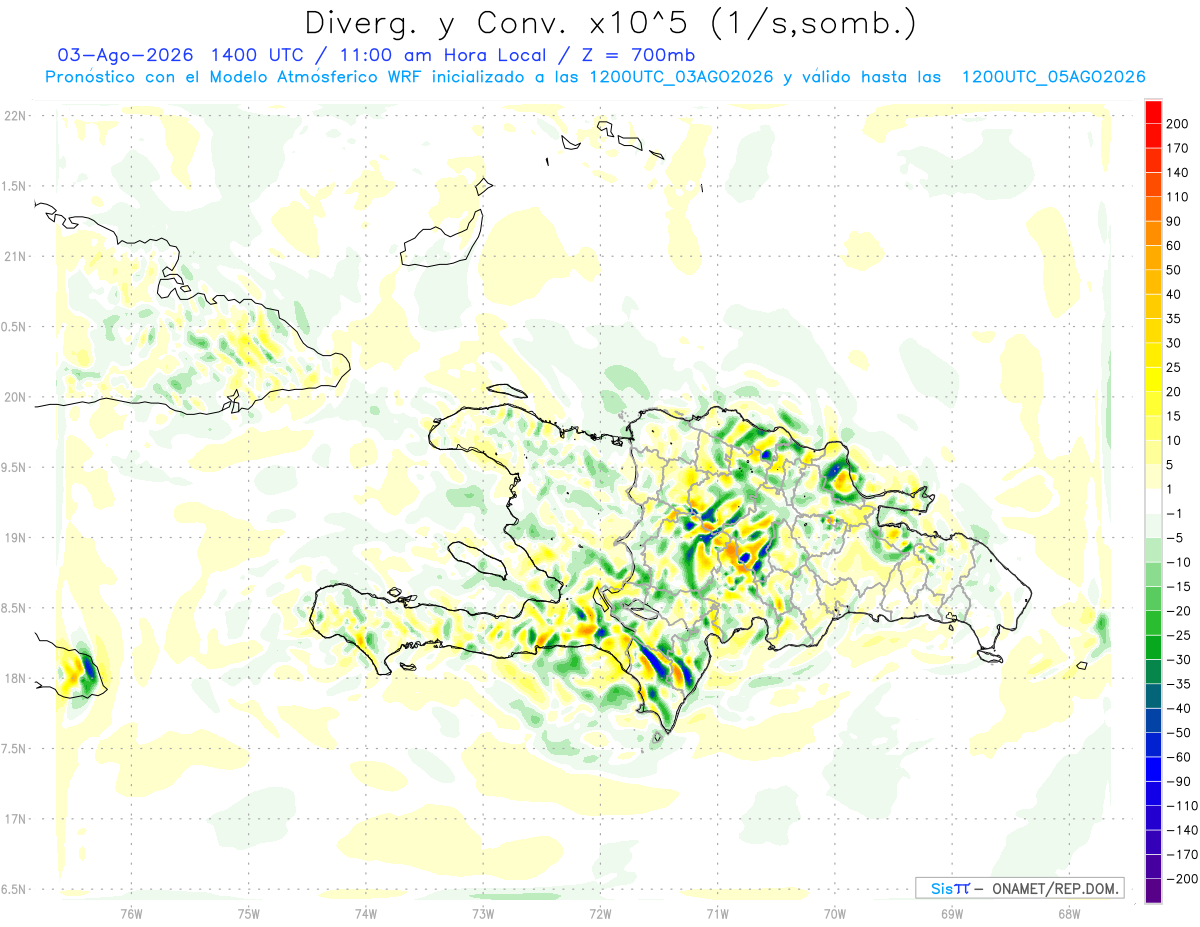1200x927 pixels.
Task: Click the "75W" longitude label
Action: [x=249, y=914]
